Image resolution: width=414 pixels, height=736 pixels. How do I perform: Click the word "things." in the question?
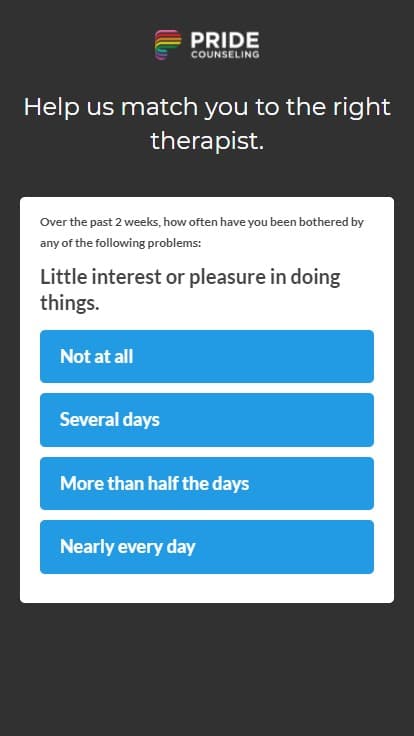69,303
